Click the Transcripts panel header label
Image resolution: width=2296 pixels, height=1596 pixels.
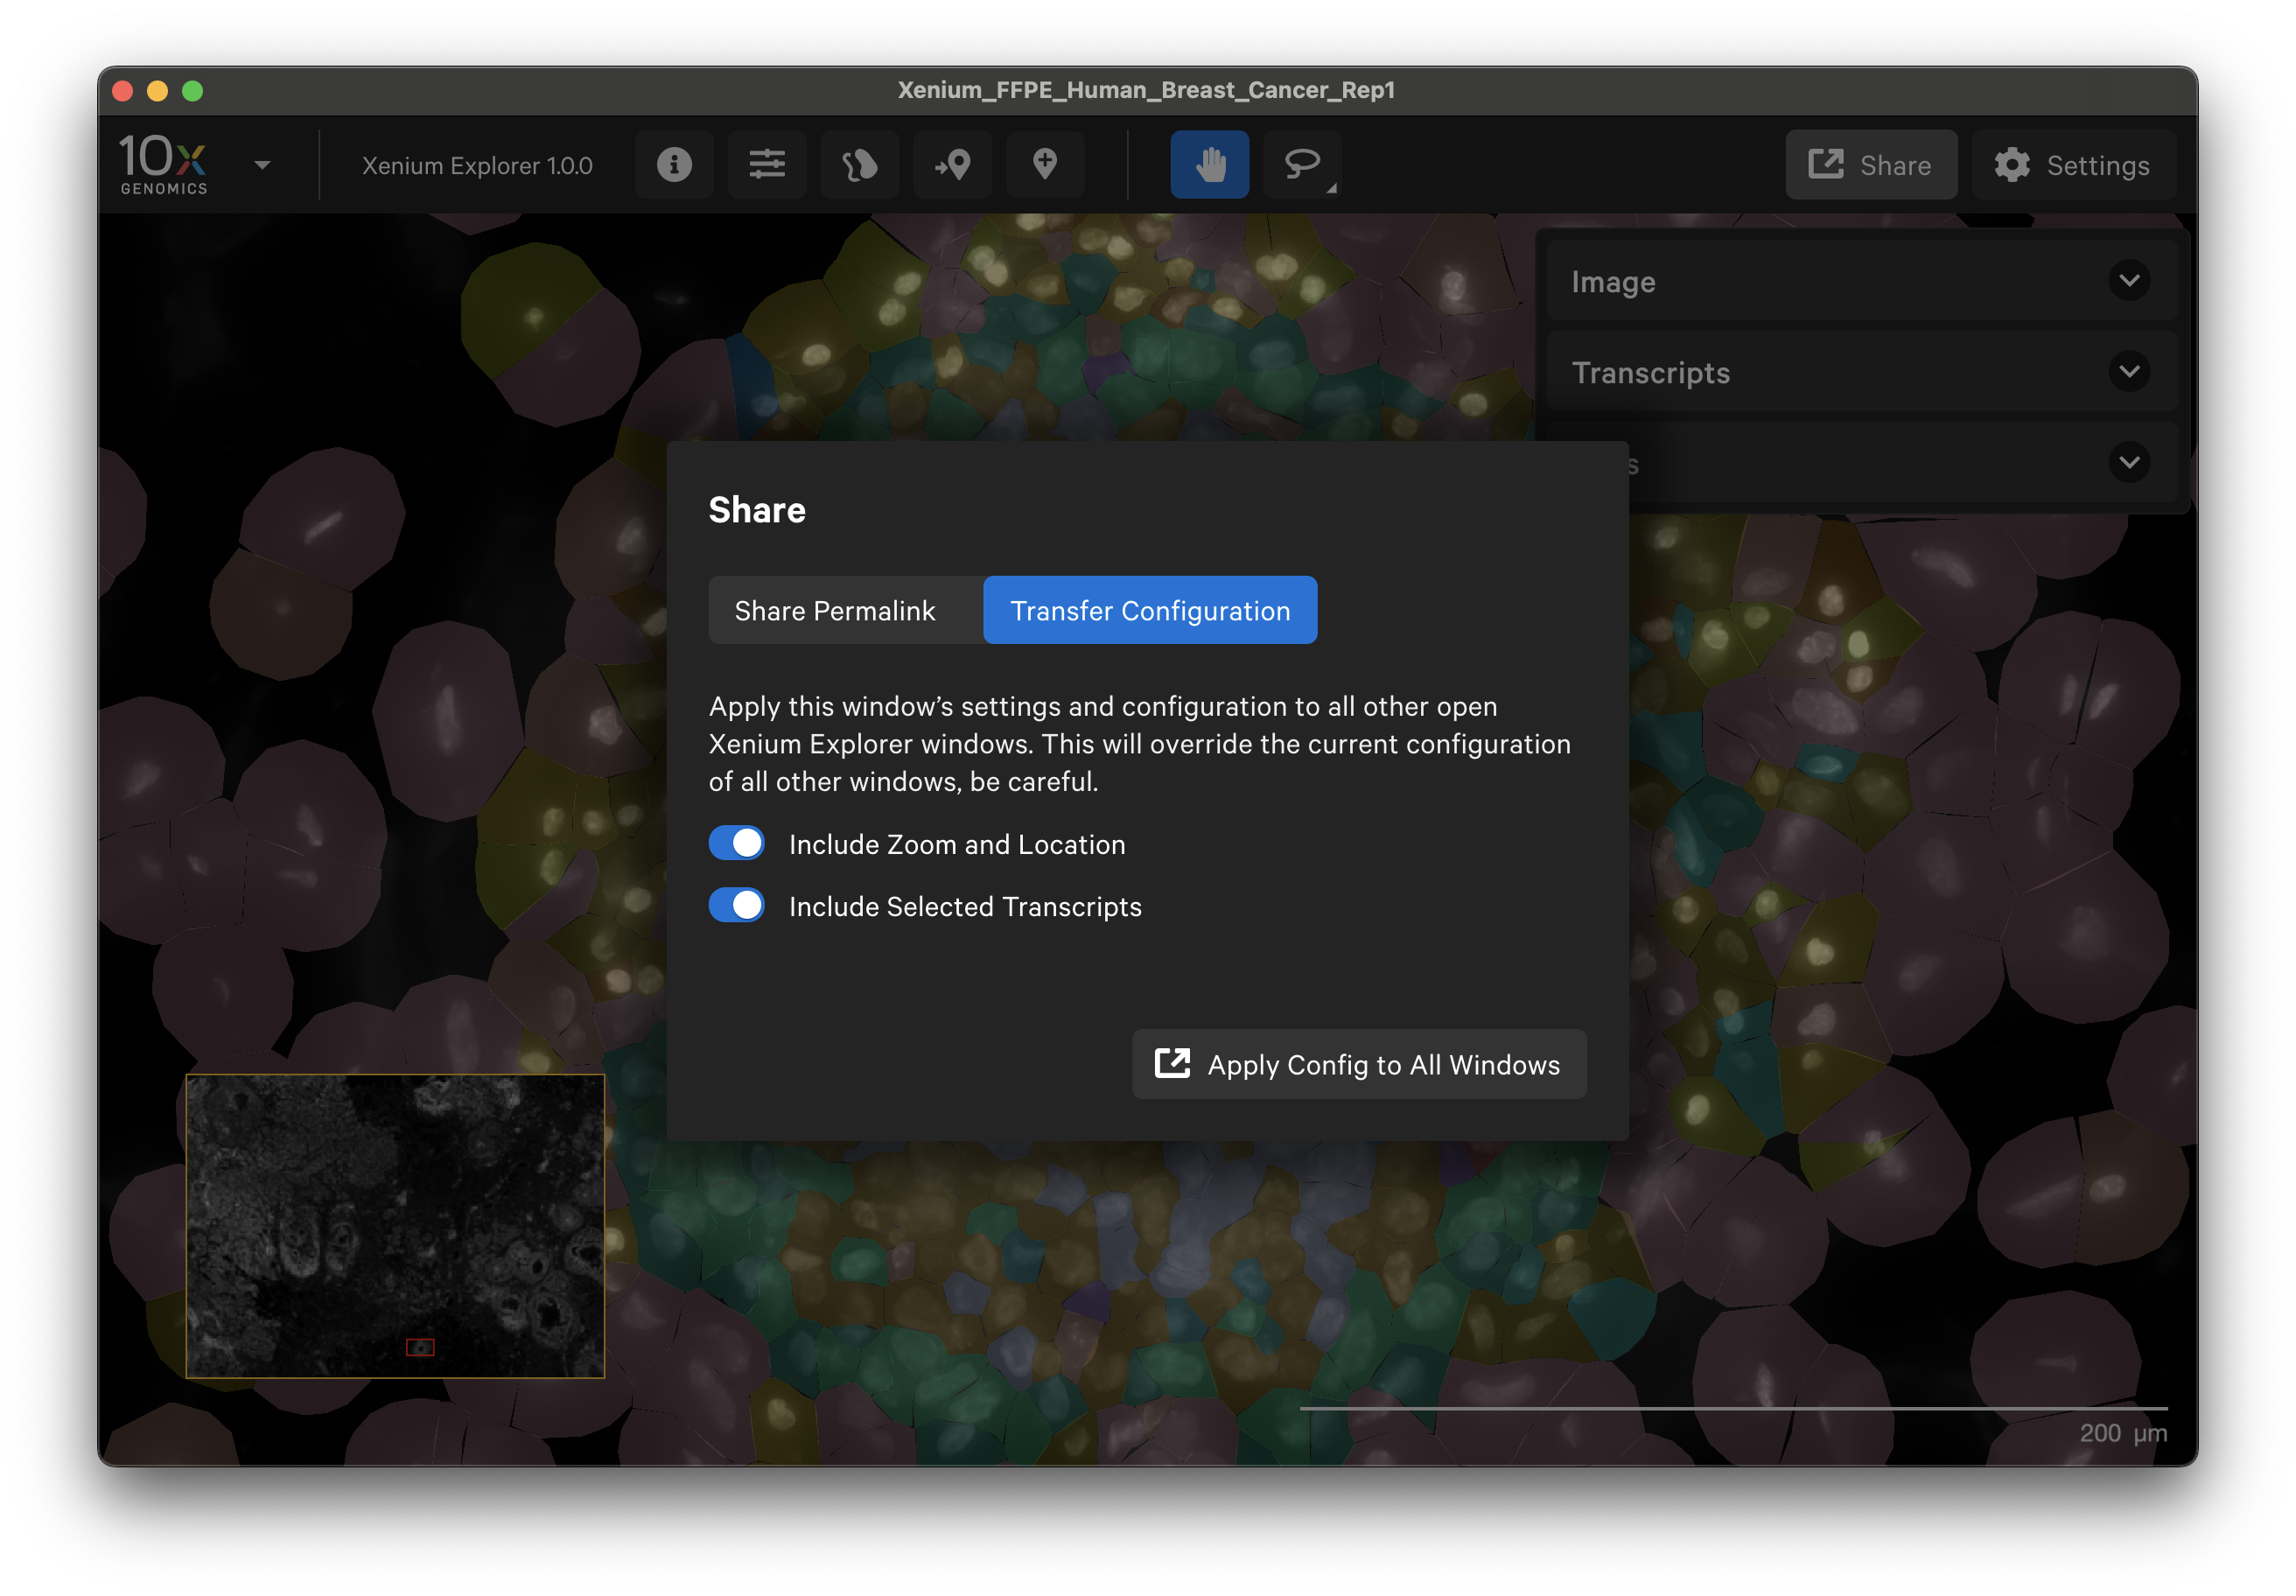tap(1651, 373)
